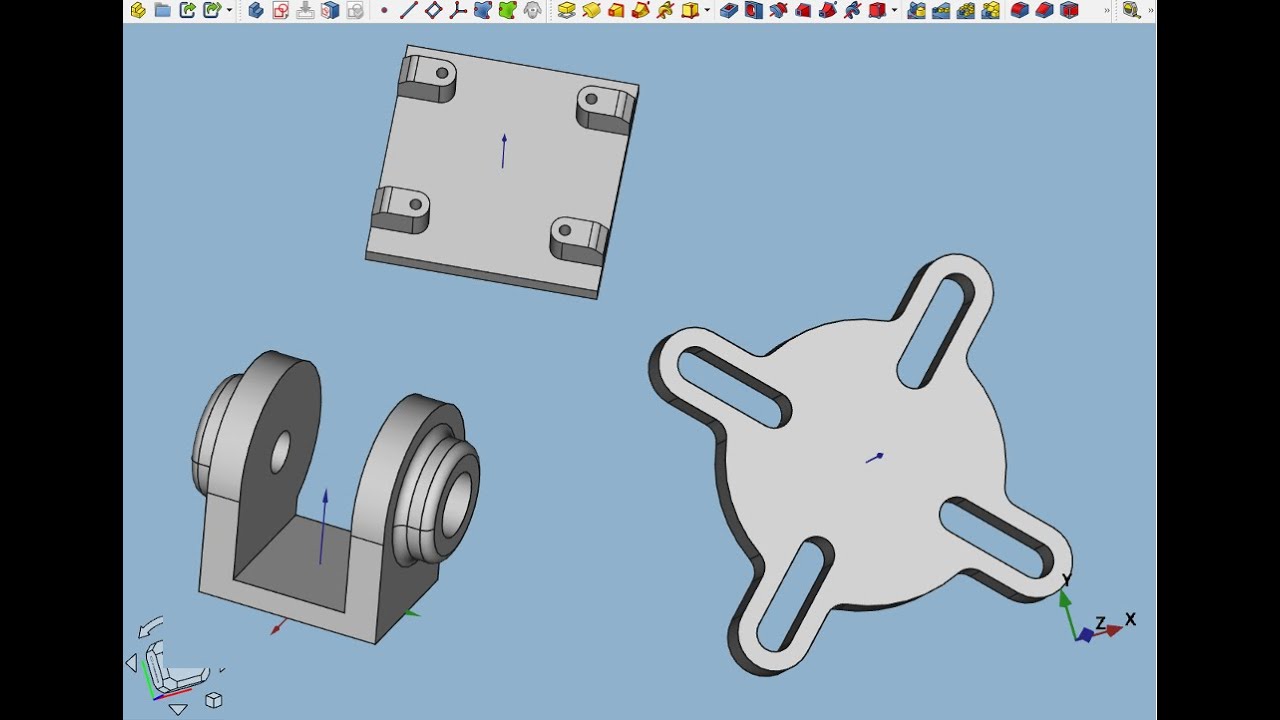Click the Create Sketch icon
Screen dimensions: 1280x720
pos(281,10)
